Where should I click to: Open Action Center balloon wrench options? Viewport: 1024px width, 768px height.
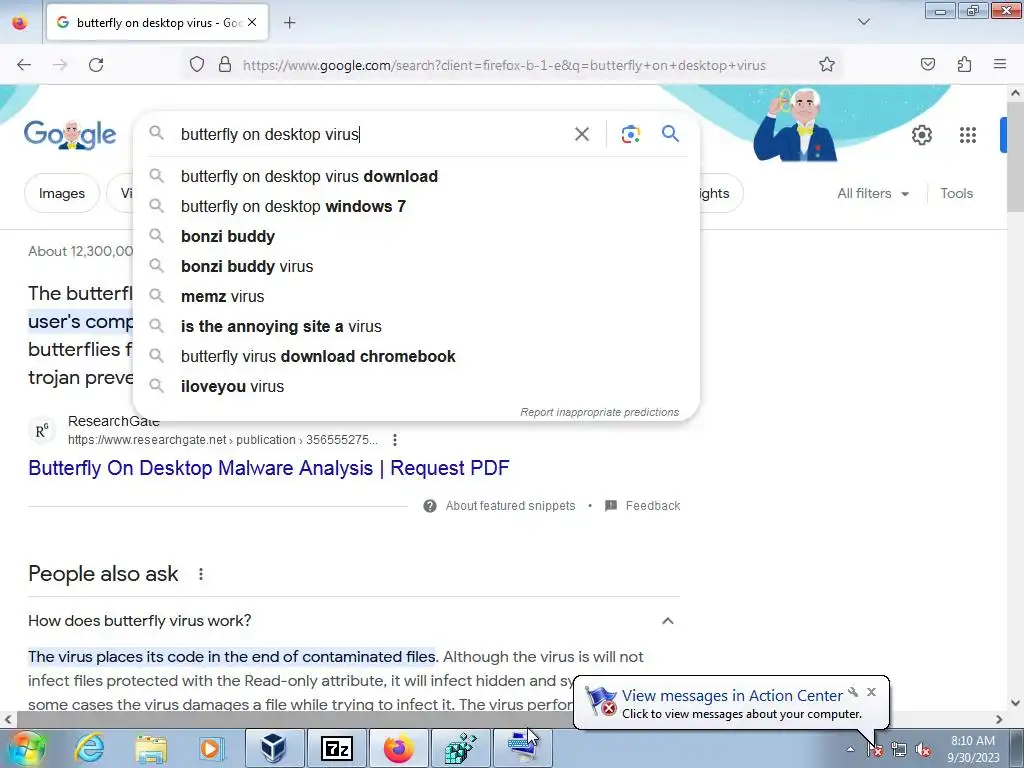[853, 692]
